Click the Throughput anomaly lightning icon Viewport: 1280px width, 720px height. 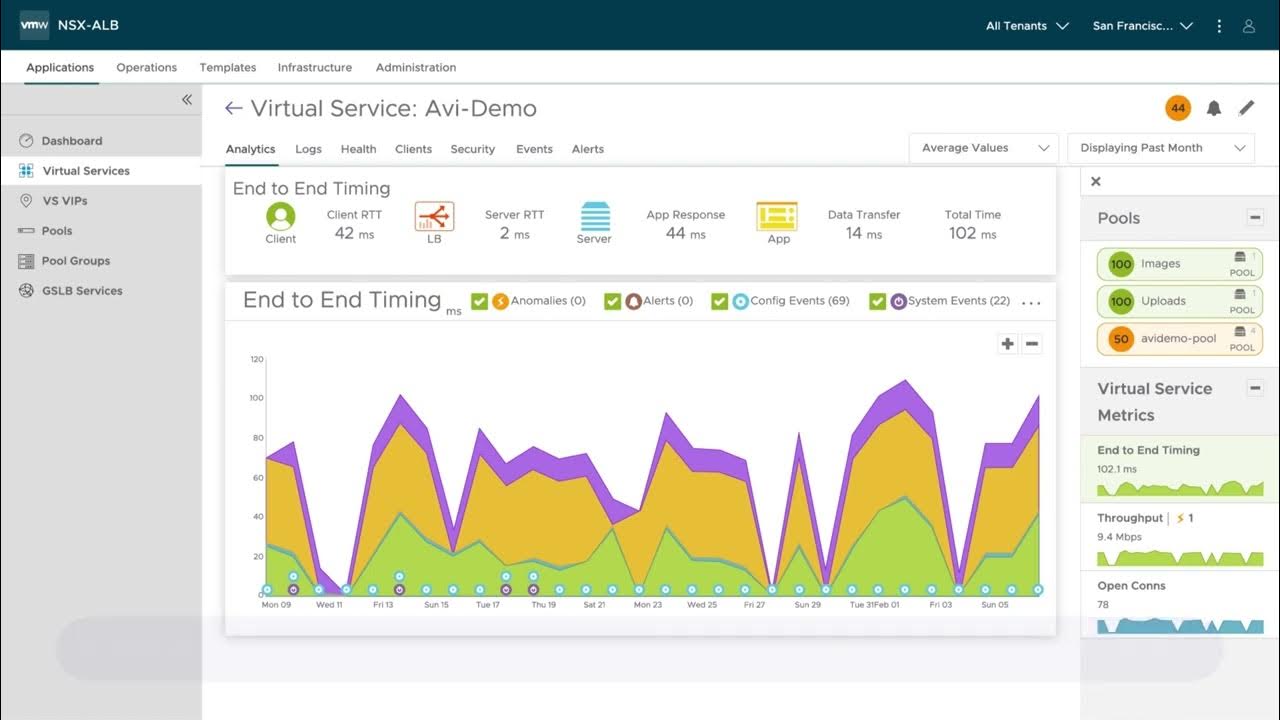coord(1180,518)
